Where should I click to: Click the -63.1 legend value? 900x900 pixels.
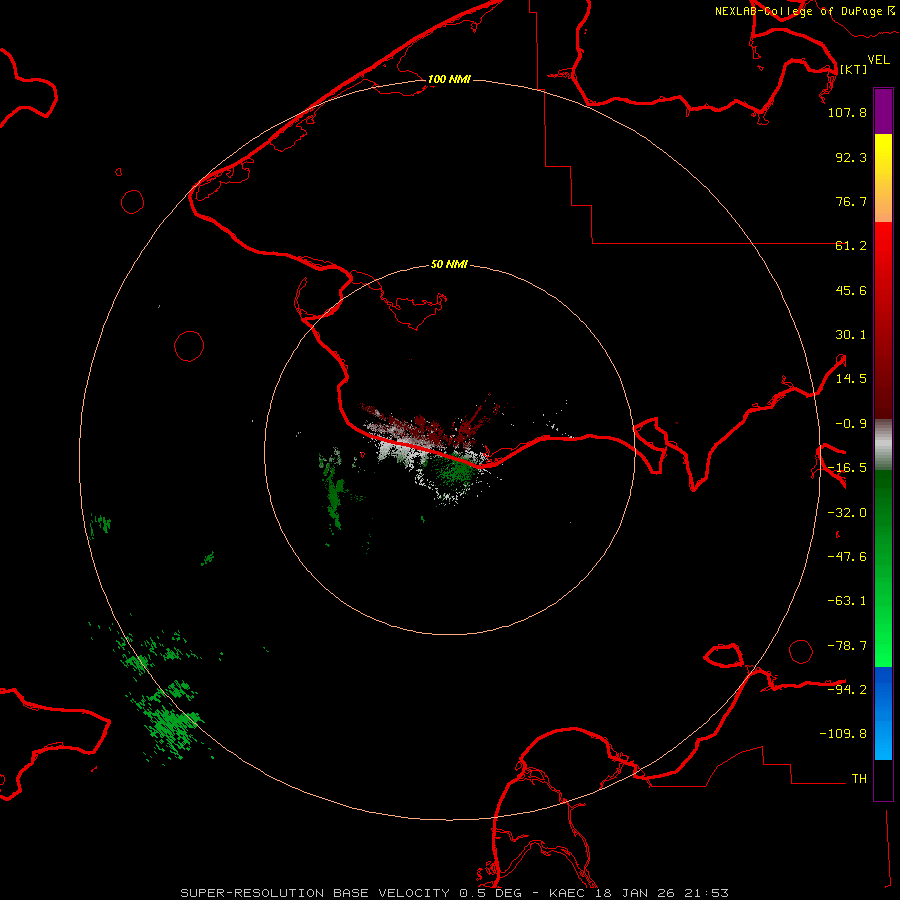click(x=847, y=602)
